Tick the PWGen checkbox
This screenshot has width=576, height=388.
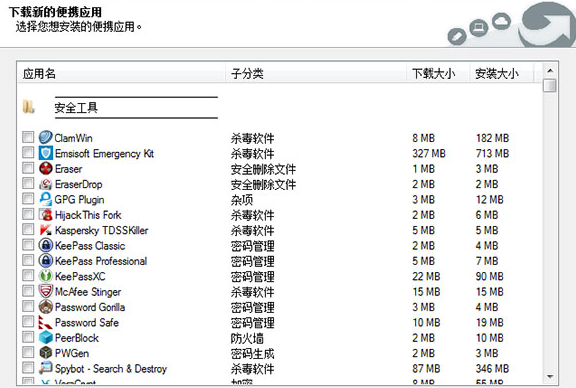pos(28,353)
